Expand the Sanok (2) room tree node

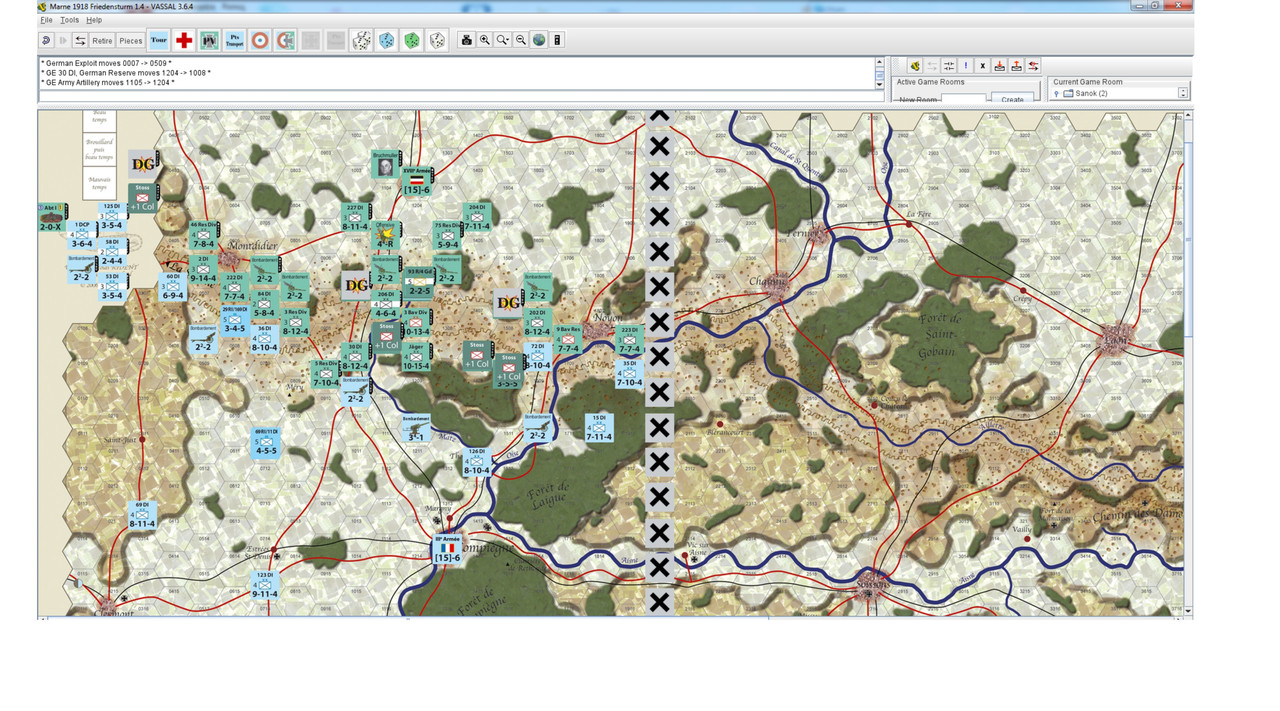click(1057, 93)
